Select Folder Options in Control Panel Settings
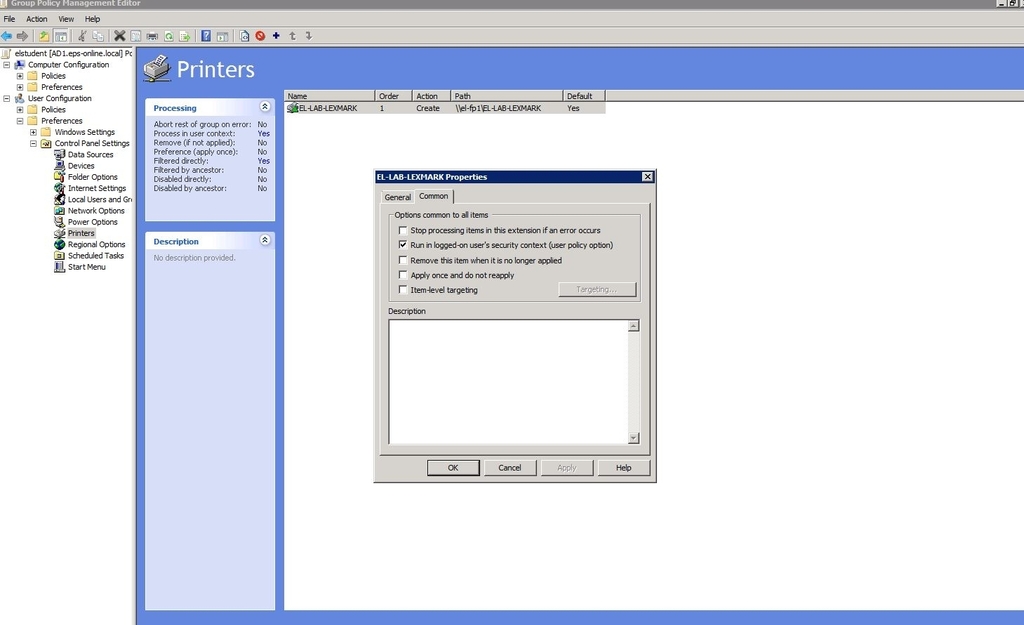 (x=57, y=177)
